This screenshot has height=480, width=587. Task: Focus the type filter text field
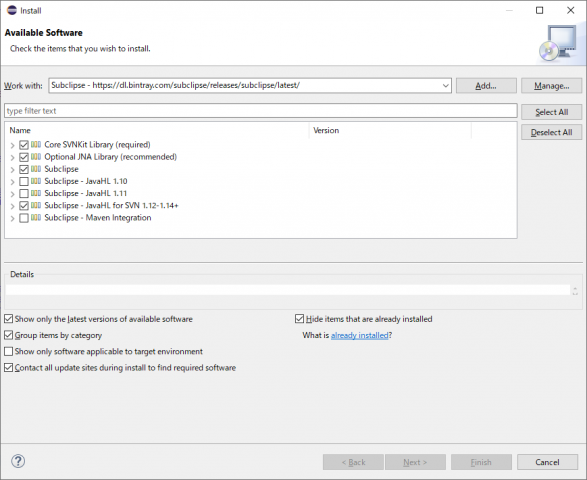(x=261, y=111)
